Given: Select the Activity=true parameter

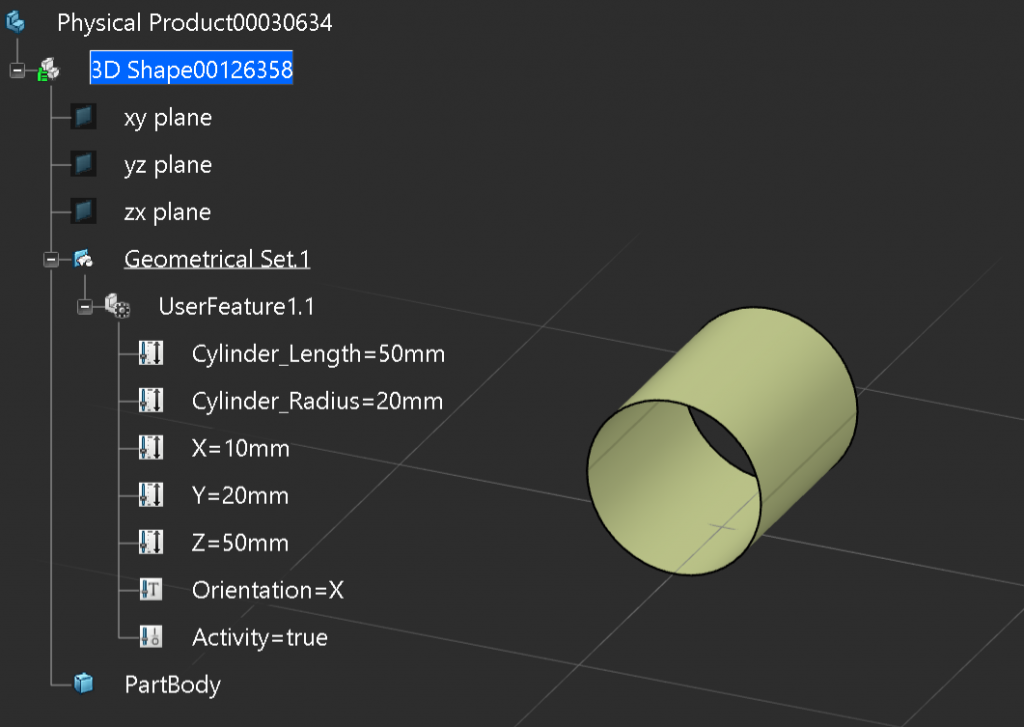Looking at the screenshot, I should pos(259,638).
